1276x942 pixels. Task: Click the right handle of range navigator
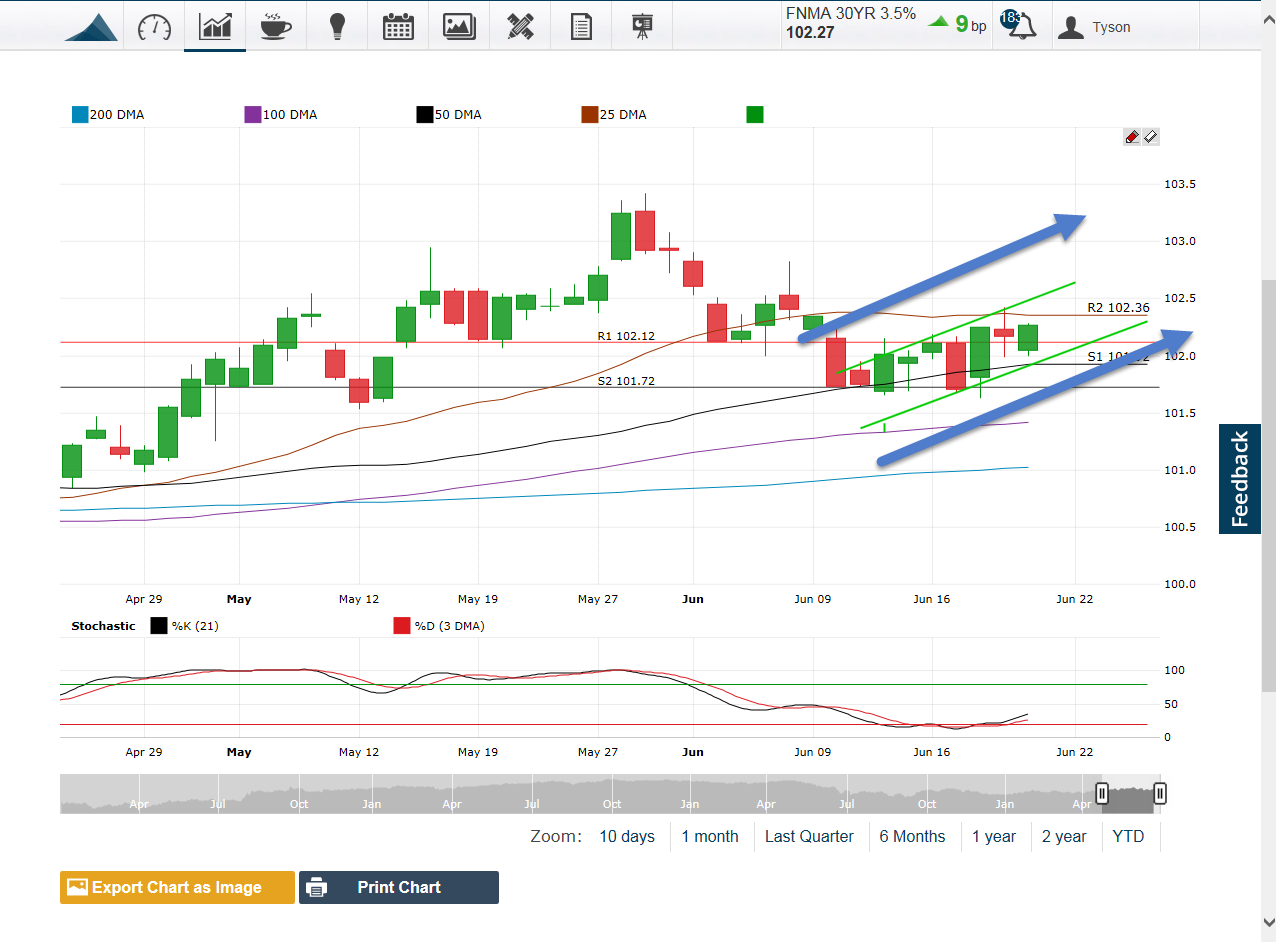tap(1160, 794)
